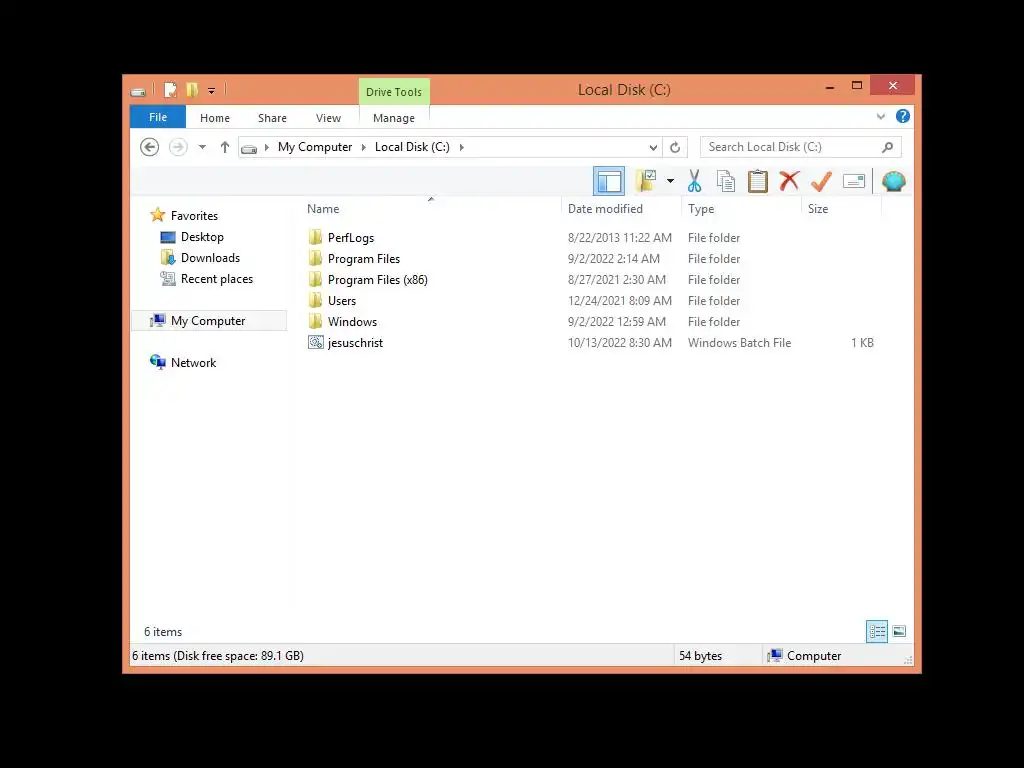
Task: Click Local Disk (C:) in the breadcrumb
Action: tap(412, 147)
